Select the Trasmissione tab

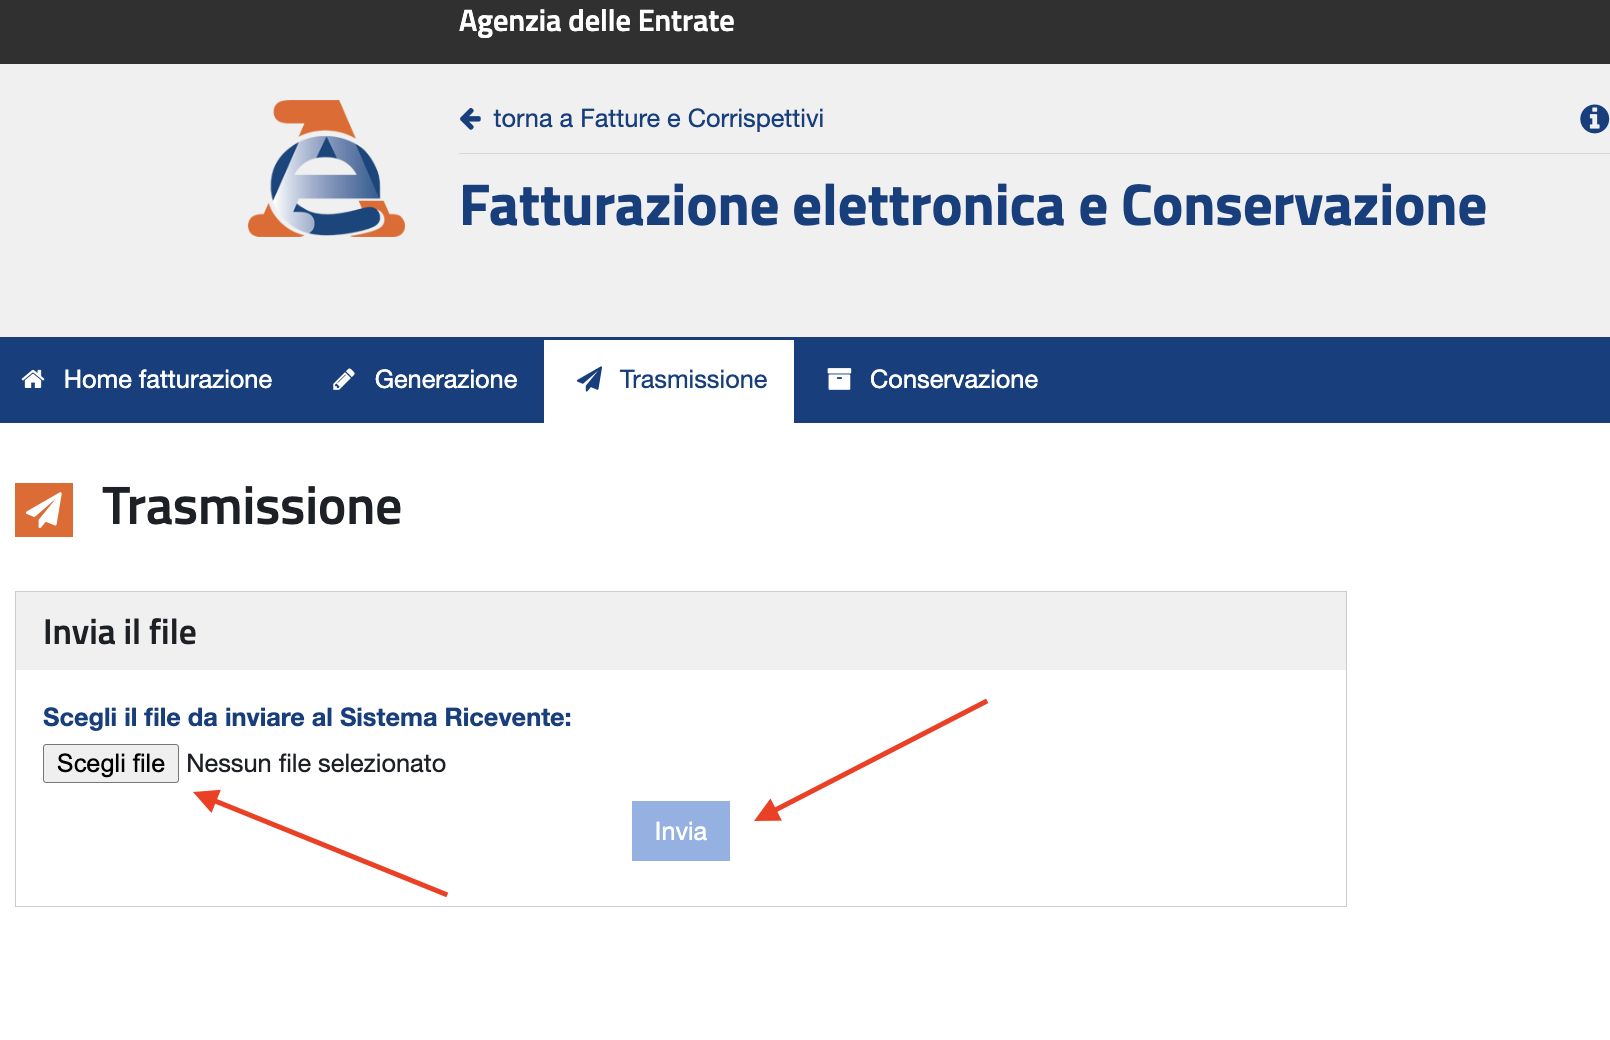pyautogui.click(x=669, y=380)
